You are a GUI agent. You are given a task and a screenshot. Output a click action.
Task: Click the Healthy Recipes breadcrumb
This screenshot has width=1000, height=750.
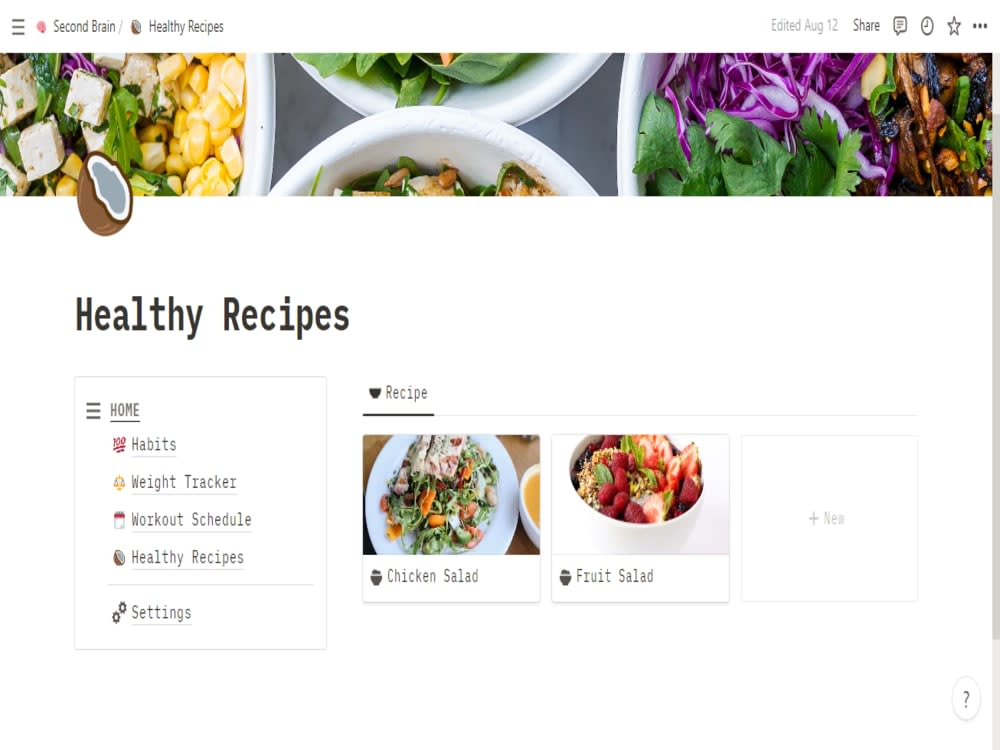[177, 27]
